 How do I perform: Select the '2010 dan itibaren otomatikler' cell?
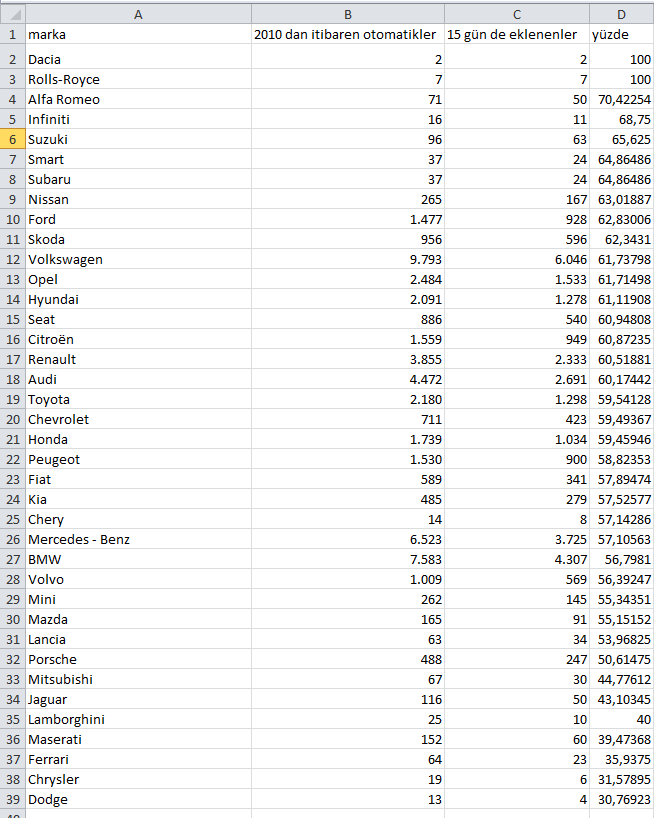tap(347, 35)
